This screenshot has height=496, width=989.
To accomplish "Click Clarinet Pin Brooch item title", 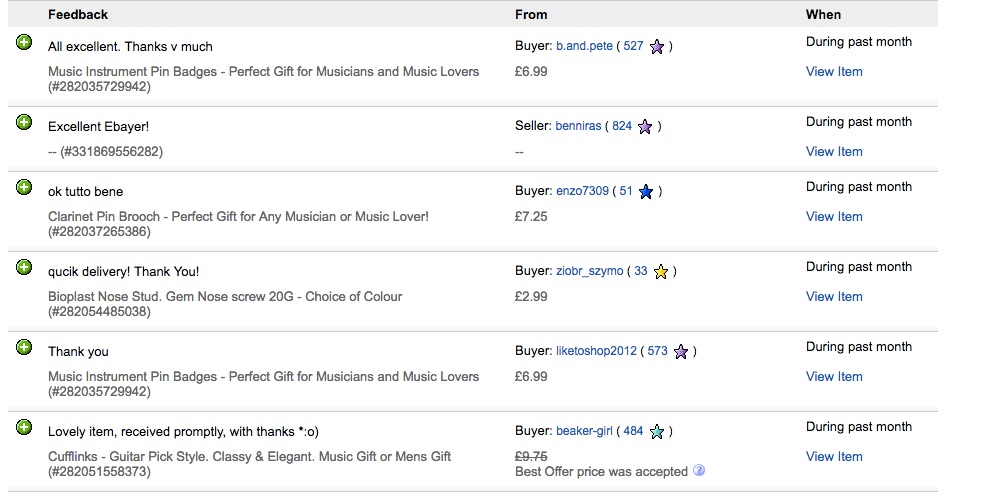I will point(238,216).
